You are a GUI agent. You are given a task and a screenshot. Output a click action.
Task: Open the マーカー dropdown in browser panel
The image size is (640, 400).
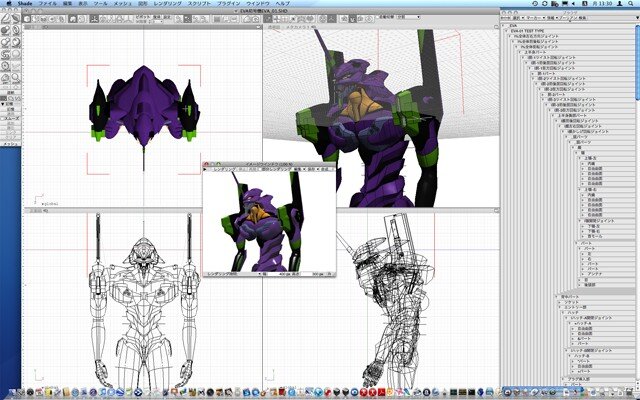pyautogui.click(x=535, y=18)
